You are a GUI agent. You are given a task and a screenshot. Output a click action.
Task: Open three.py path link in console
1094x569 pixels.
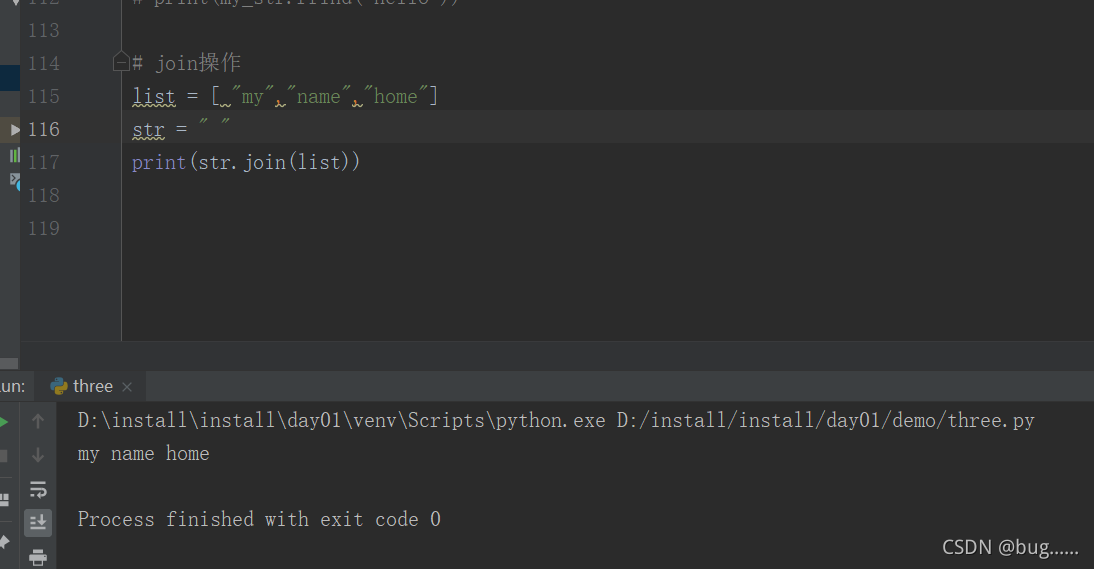[825, 420]
